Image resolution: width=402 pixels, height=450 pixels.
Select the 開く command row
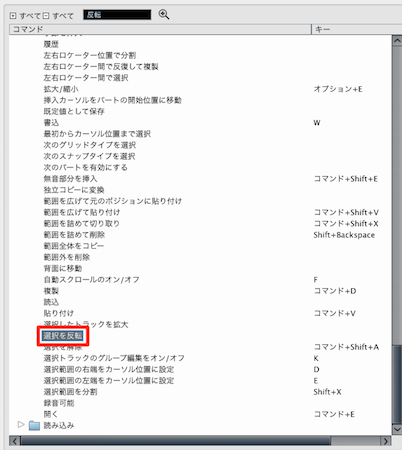pyautogui.click(x=51, y=414)
